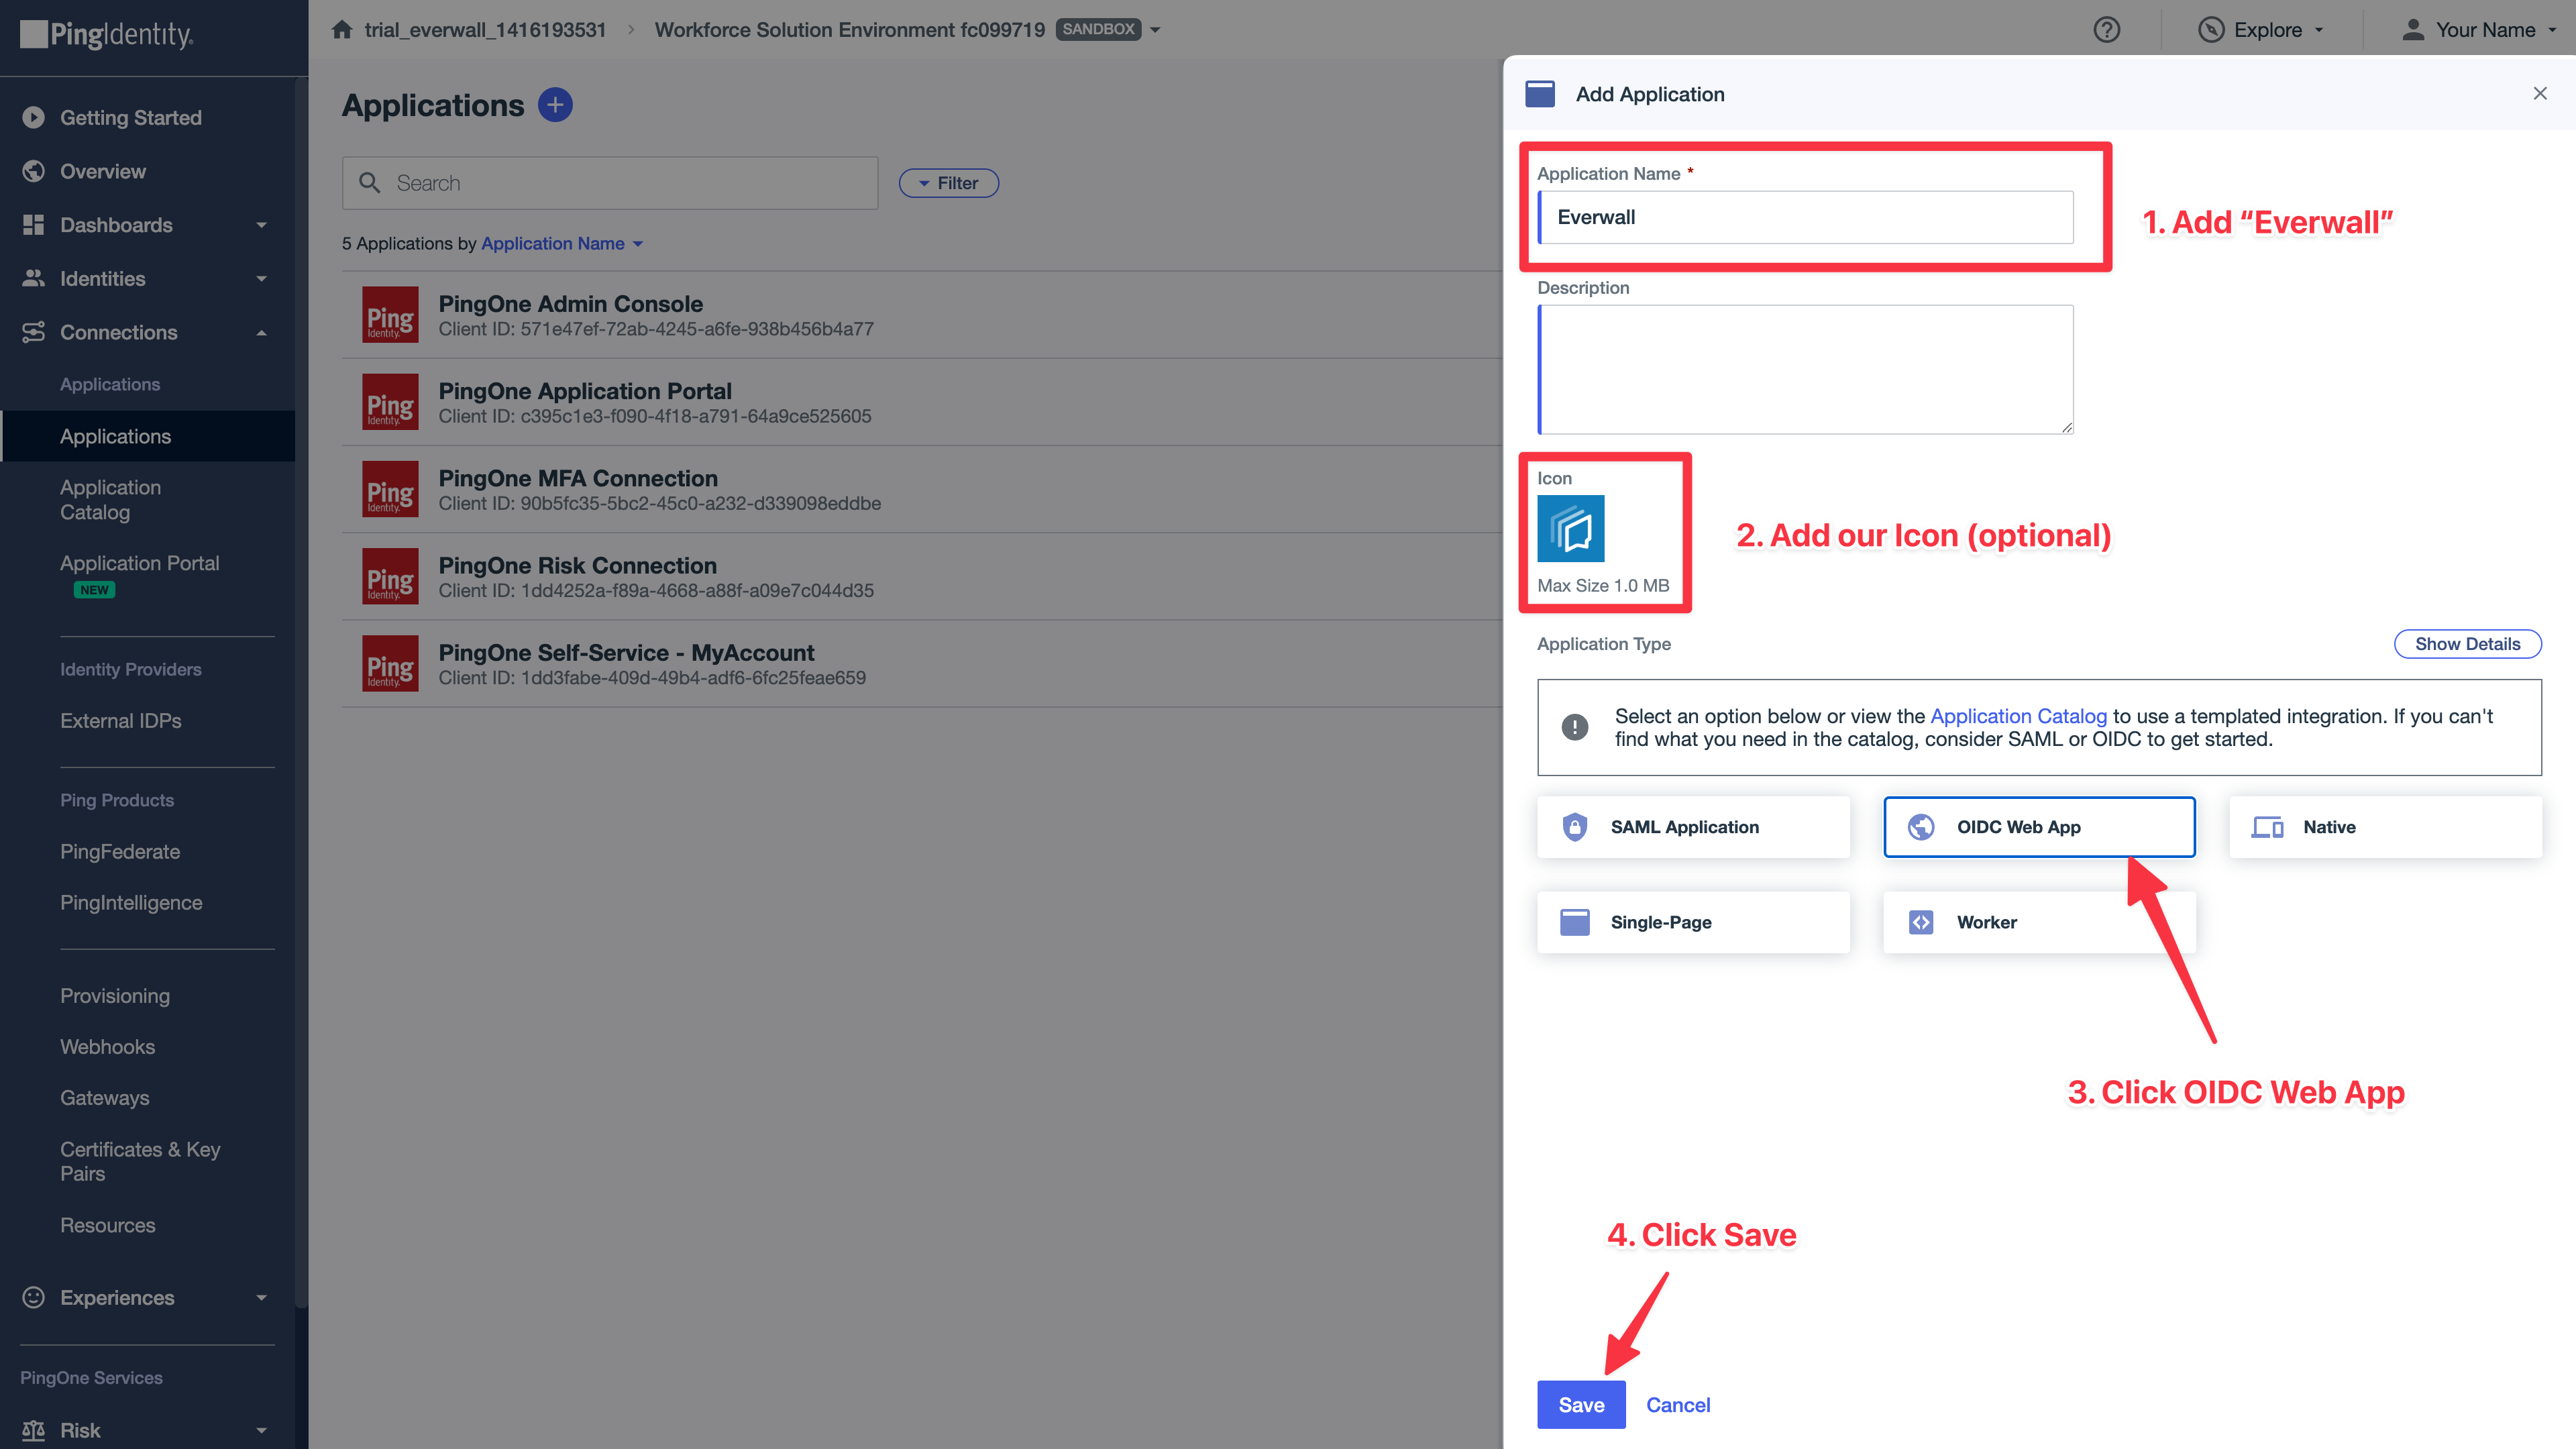Click the blue plus add application icon
2576x1449 pixels.
[555, 104]
